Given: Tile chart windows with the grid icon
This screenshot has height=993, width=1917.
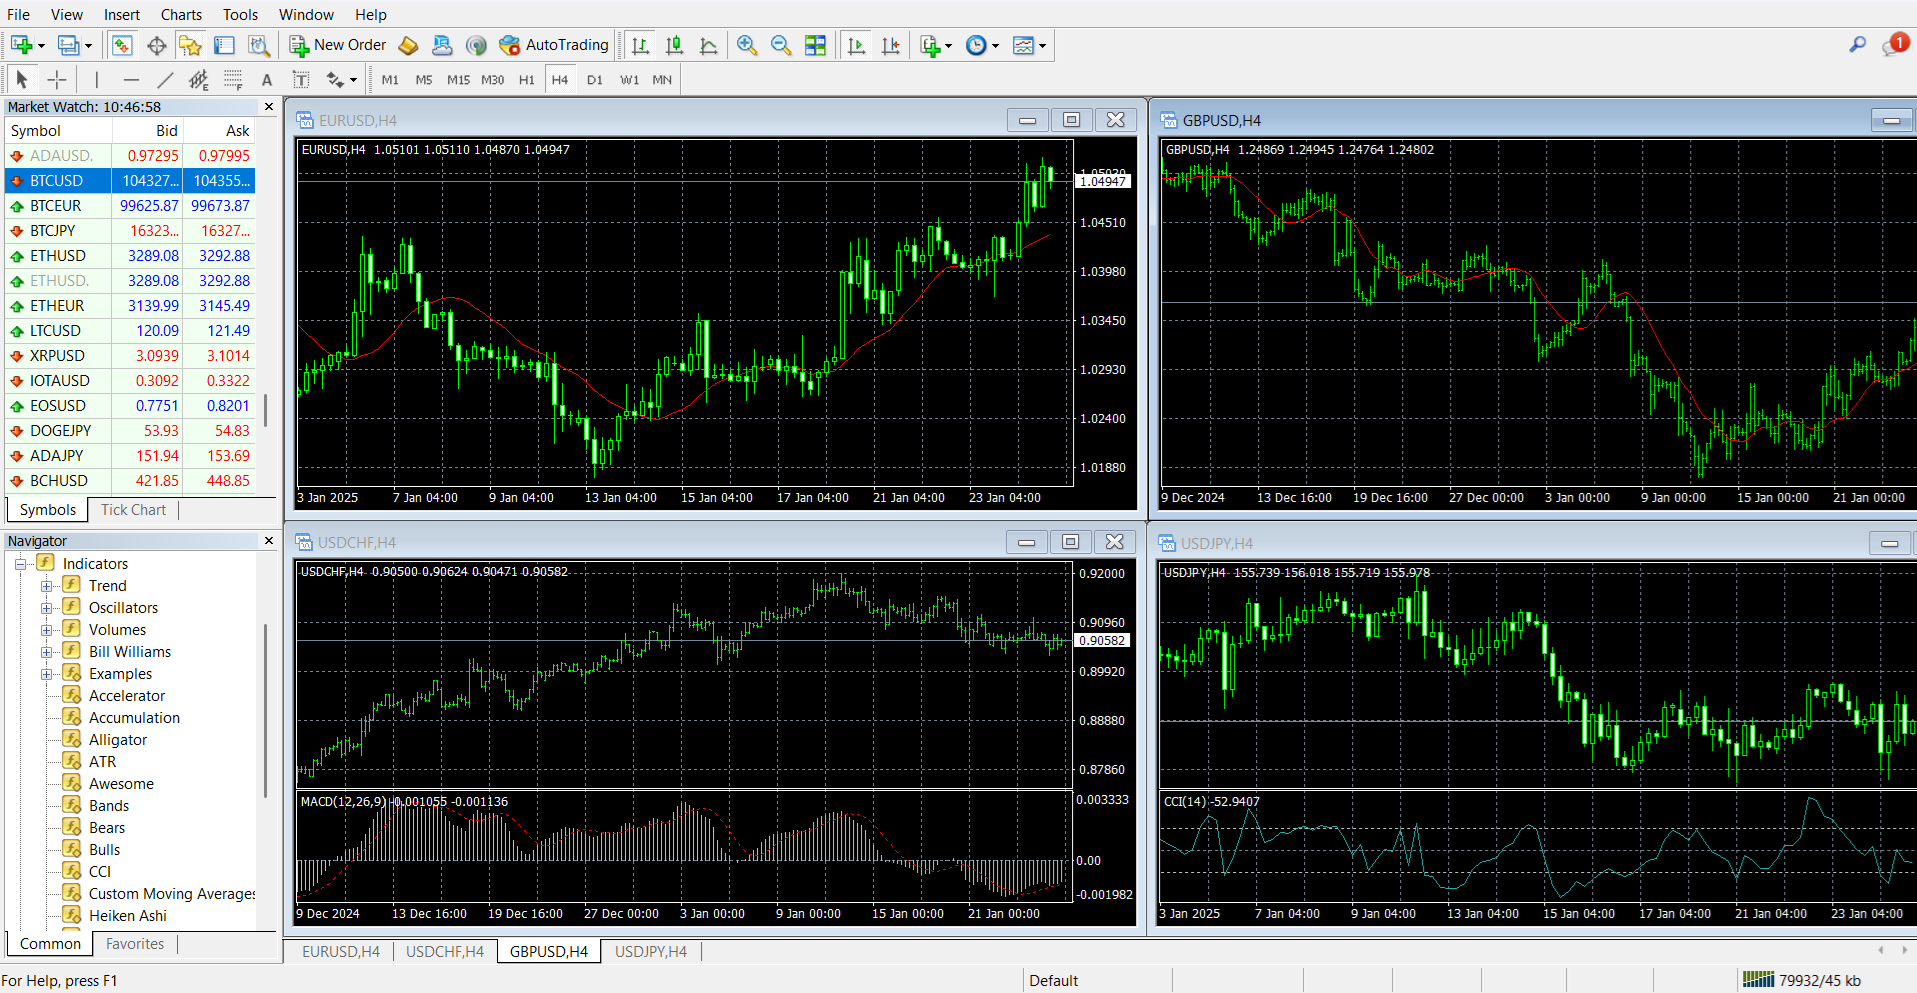Looking at the screenshot, I should 815,45.
